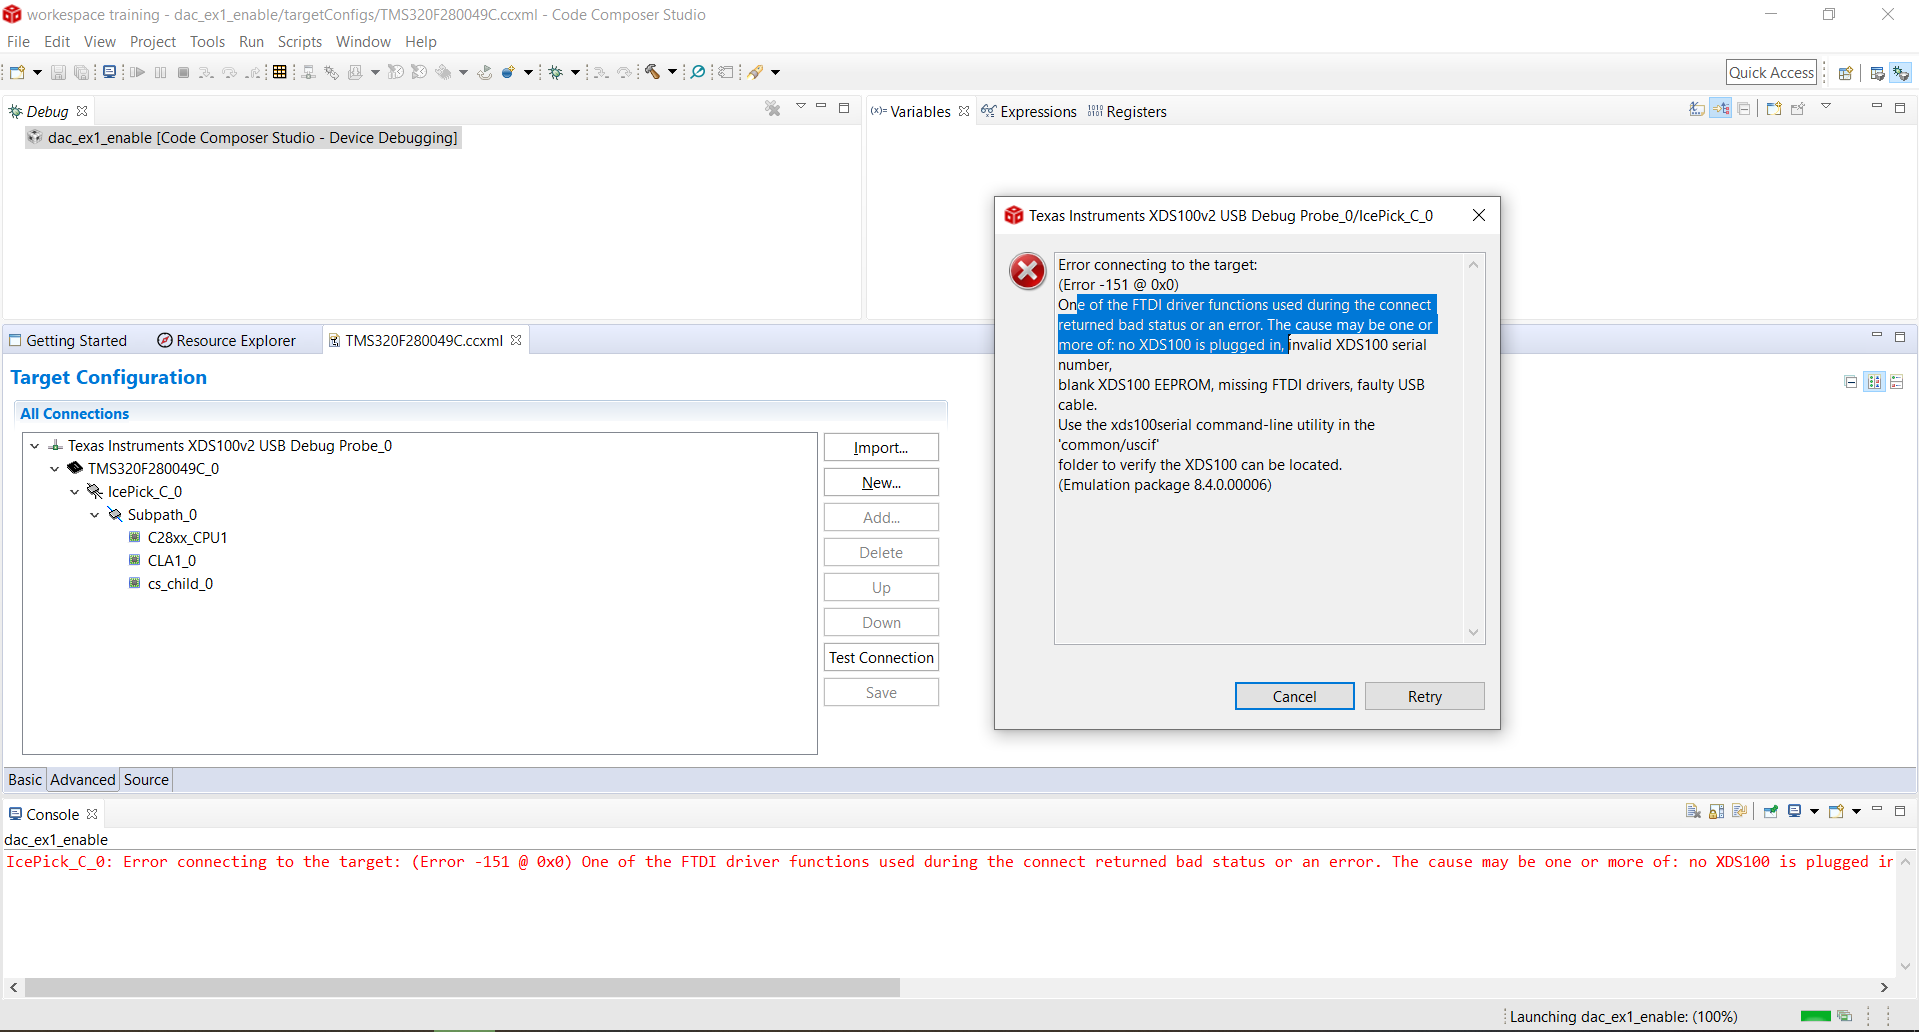The width and height of the screenshot is (1919, 1032).
Task: Click the New... button
Action: pyautogui.click(x=881, y=483)
